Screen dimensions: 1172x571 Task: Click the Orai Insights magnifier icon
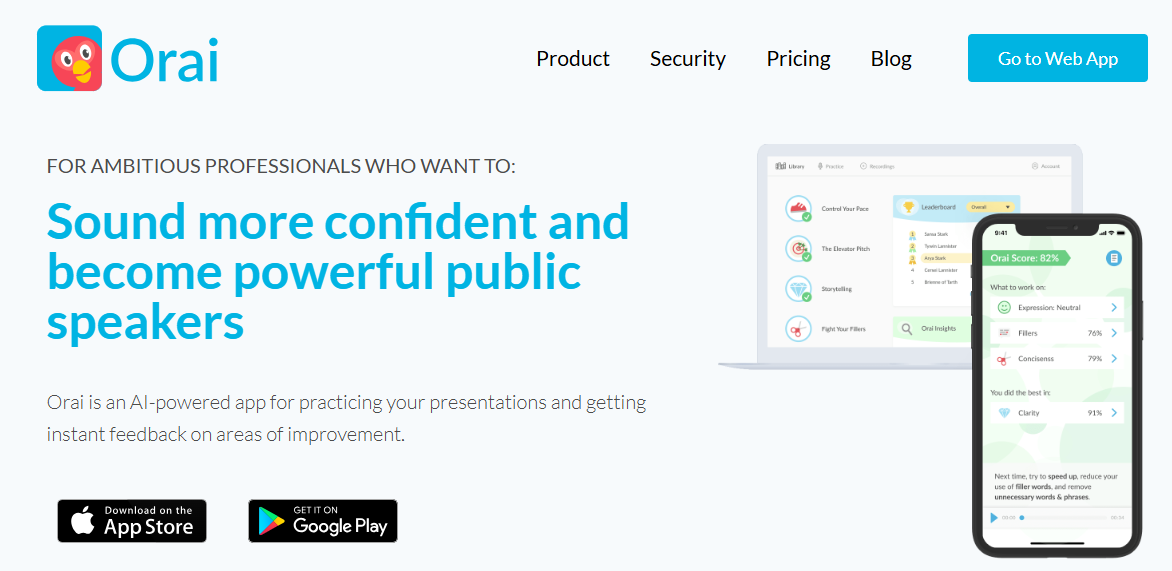point(907,328)
